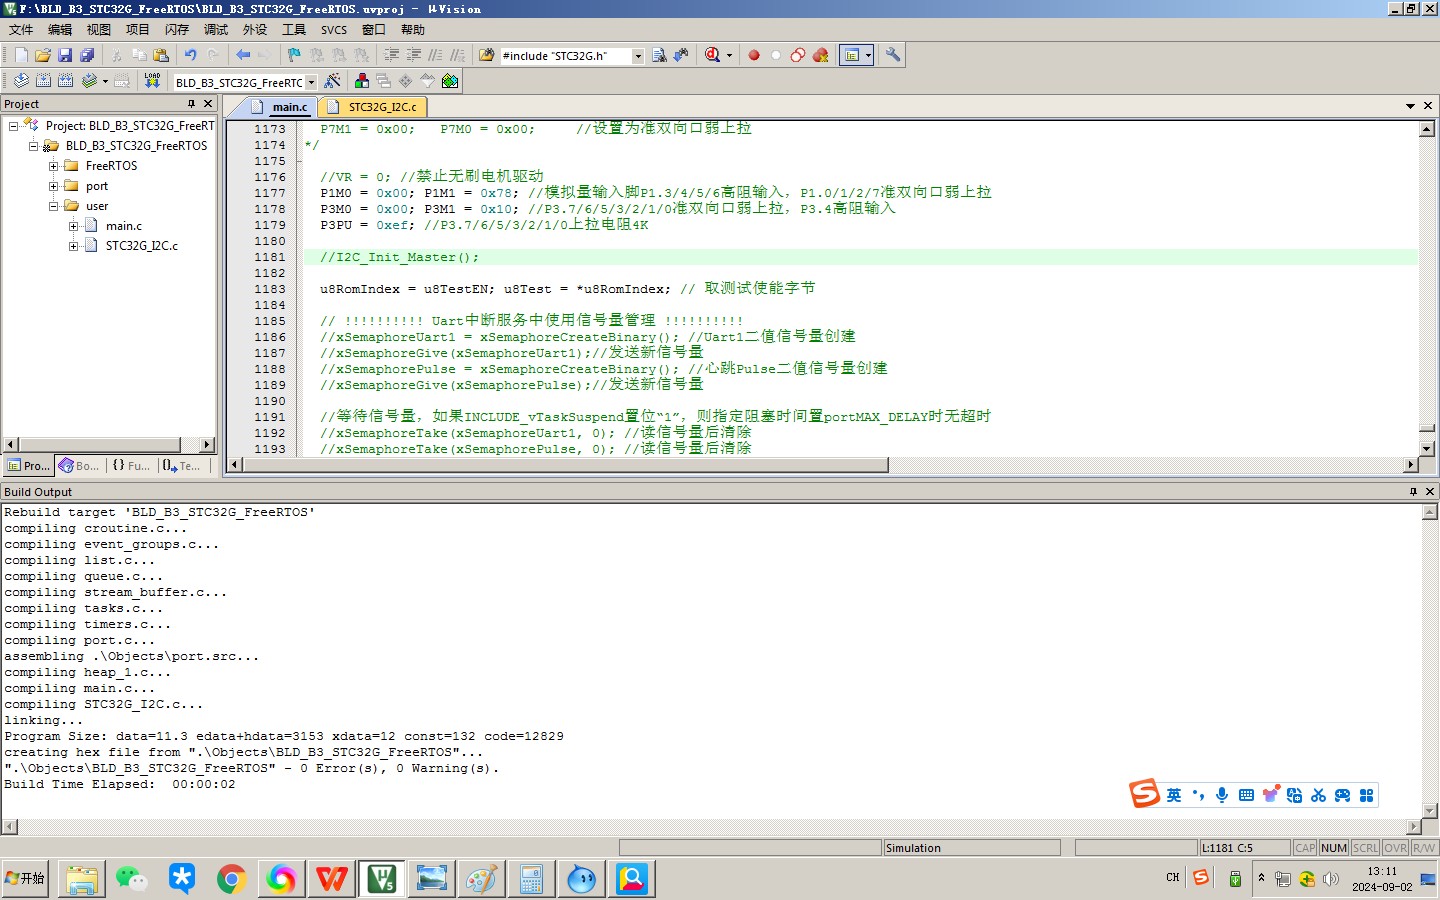Close the Project panel
This screenshot has height=900, width=1440.
click(208, 104)
